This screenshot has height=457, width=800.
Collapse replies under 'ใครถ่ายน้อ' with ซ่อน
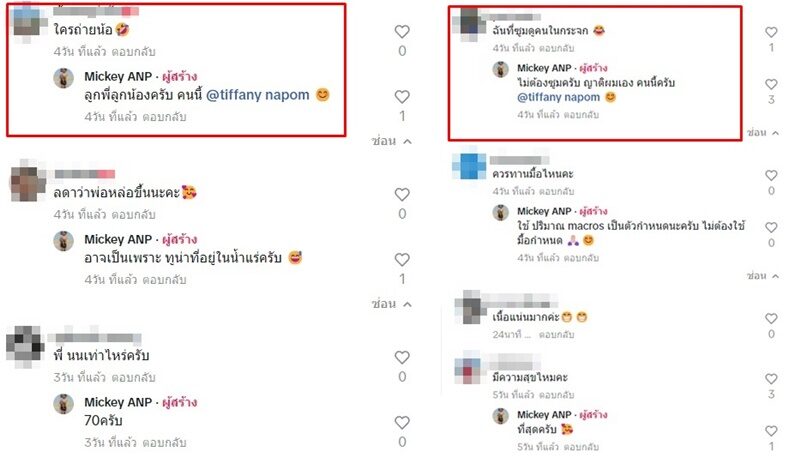pos(391,141)
